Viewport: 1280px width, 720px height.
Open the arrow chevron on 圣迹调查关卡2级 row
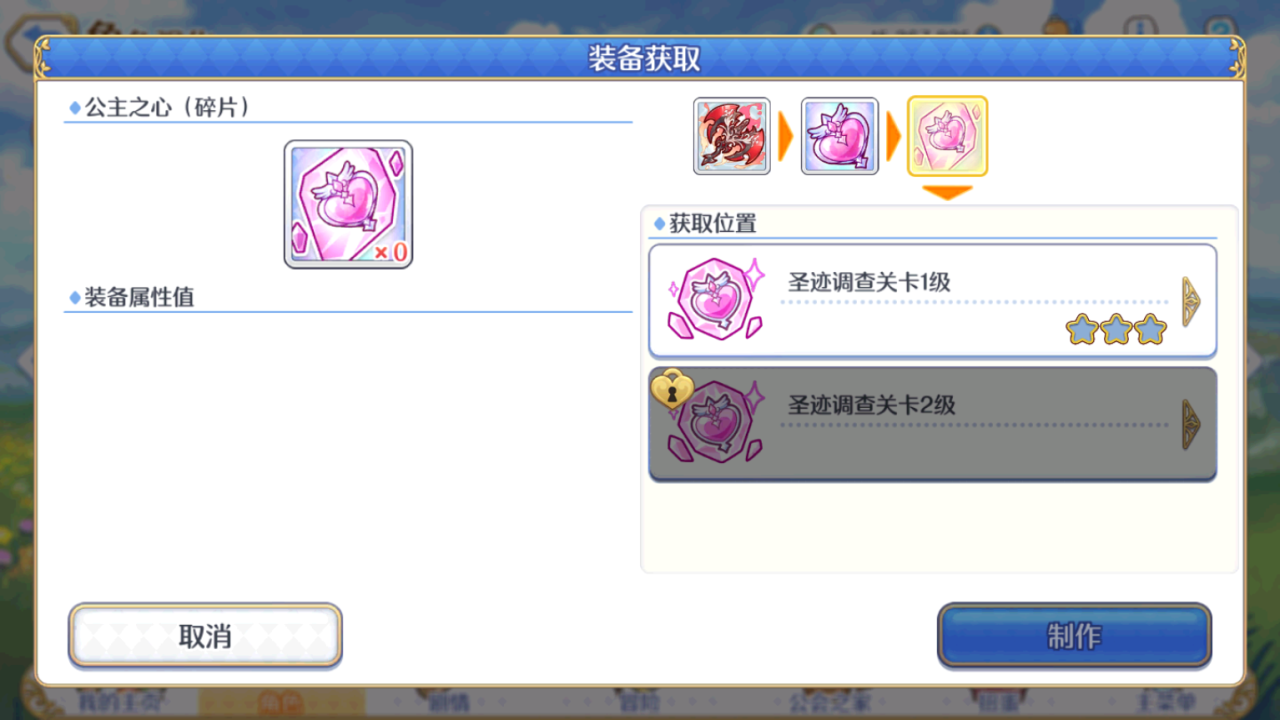click(1191, 424)
